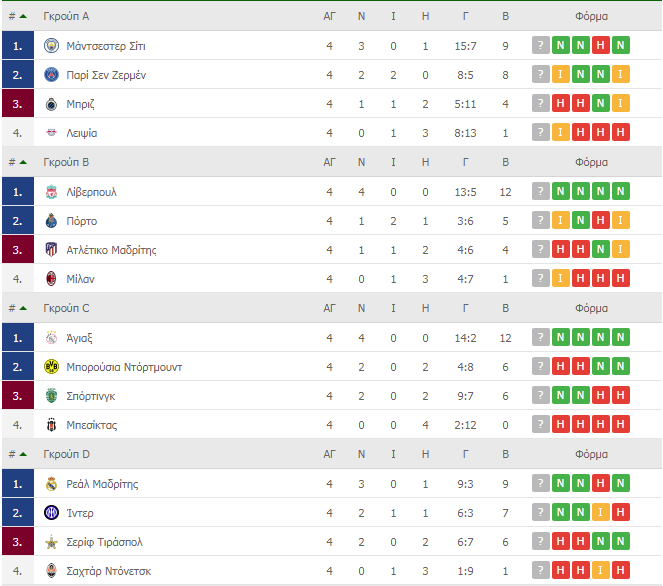This screenshot has width=663, height=586.
Task: Click the Real Madrid club crest
Action: 52,484
